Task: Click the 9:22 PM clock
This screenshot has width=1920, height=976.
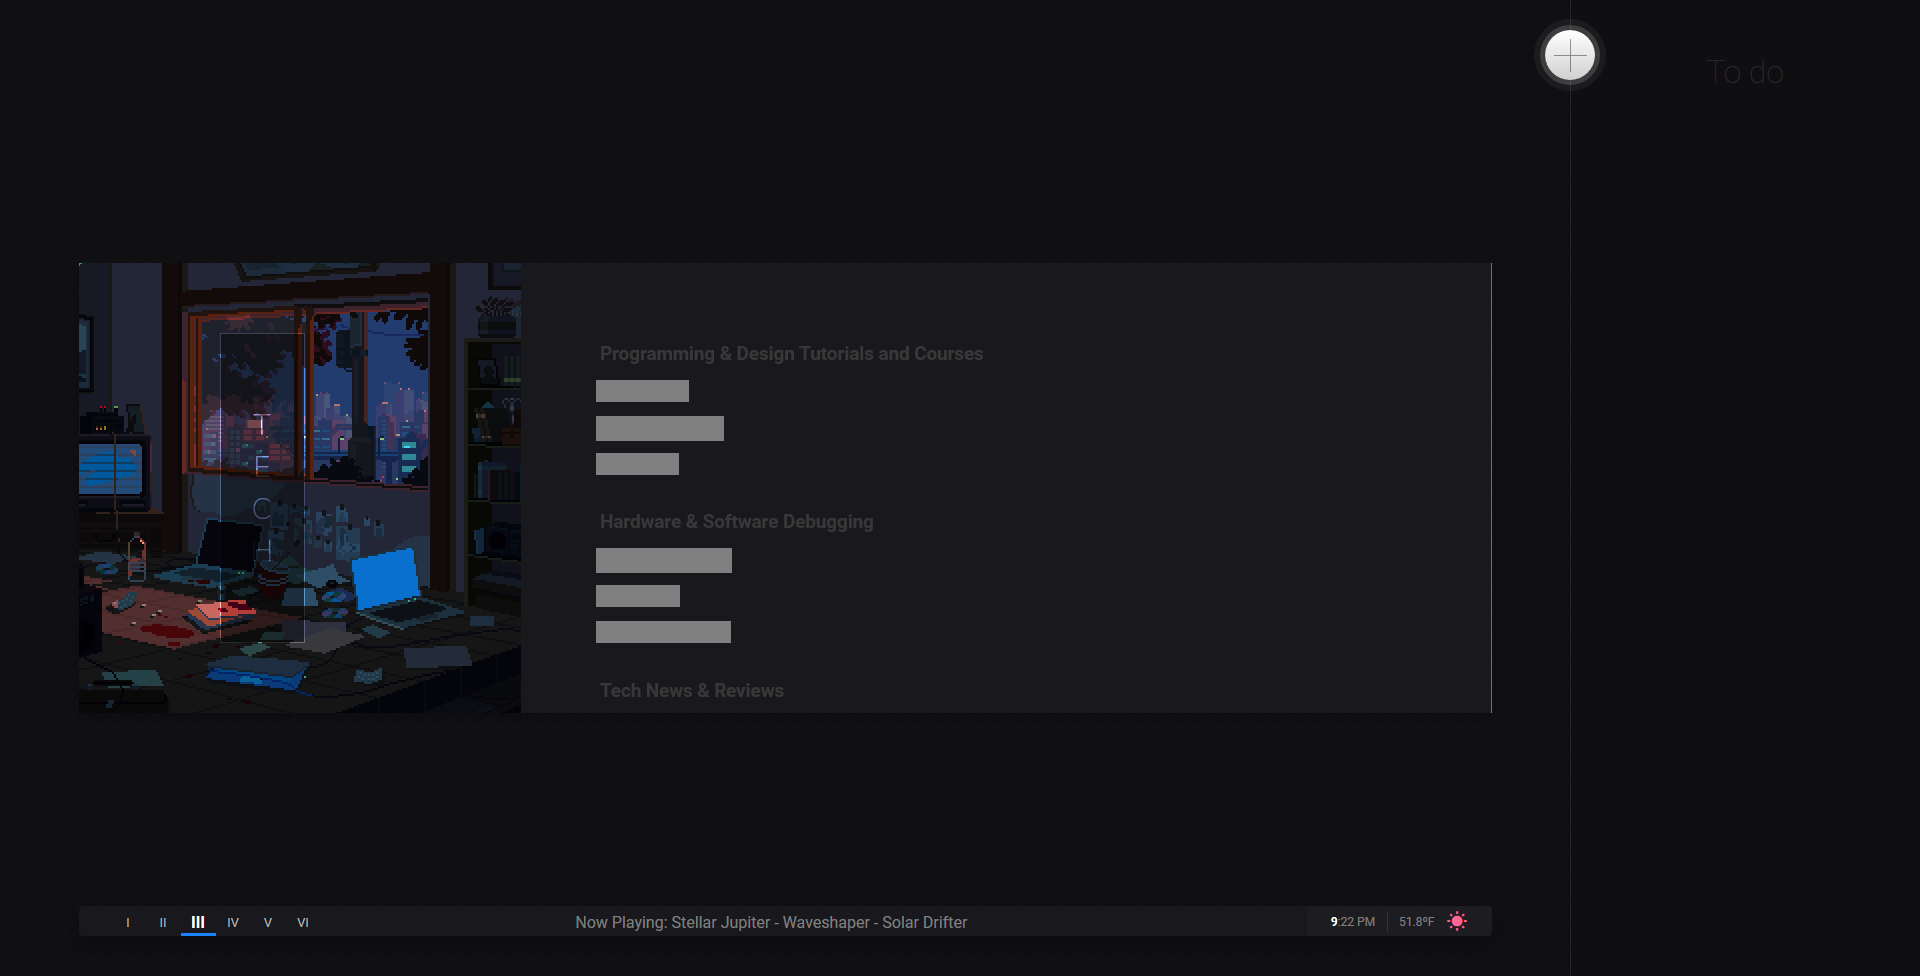Action: click(1352, 922)
